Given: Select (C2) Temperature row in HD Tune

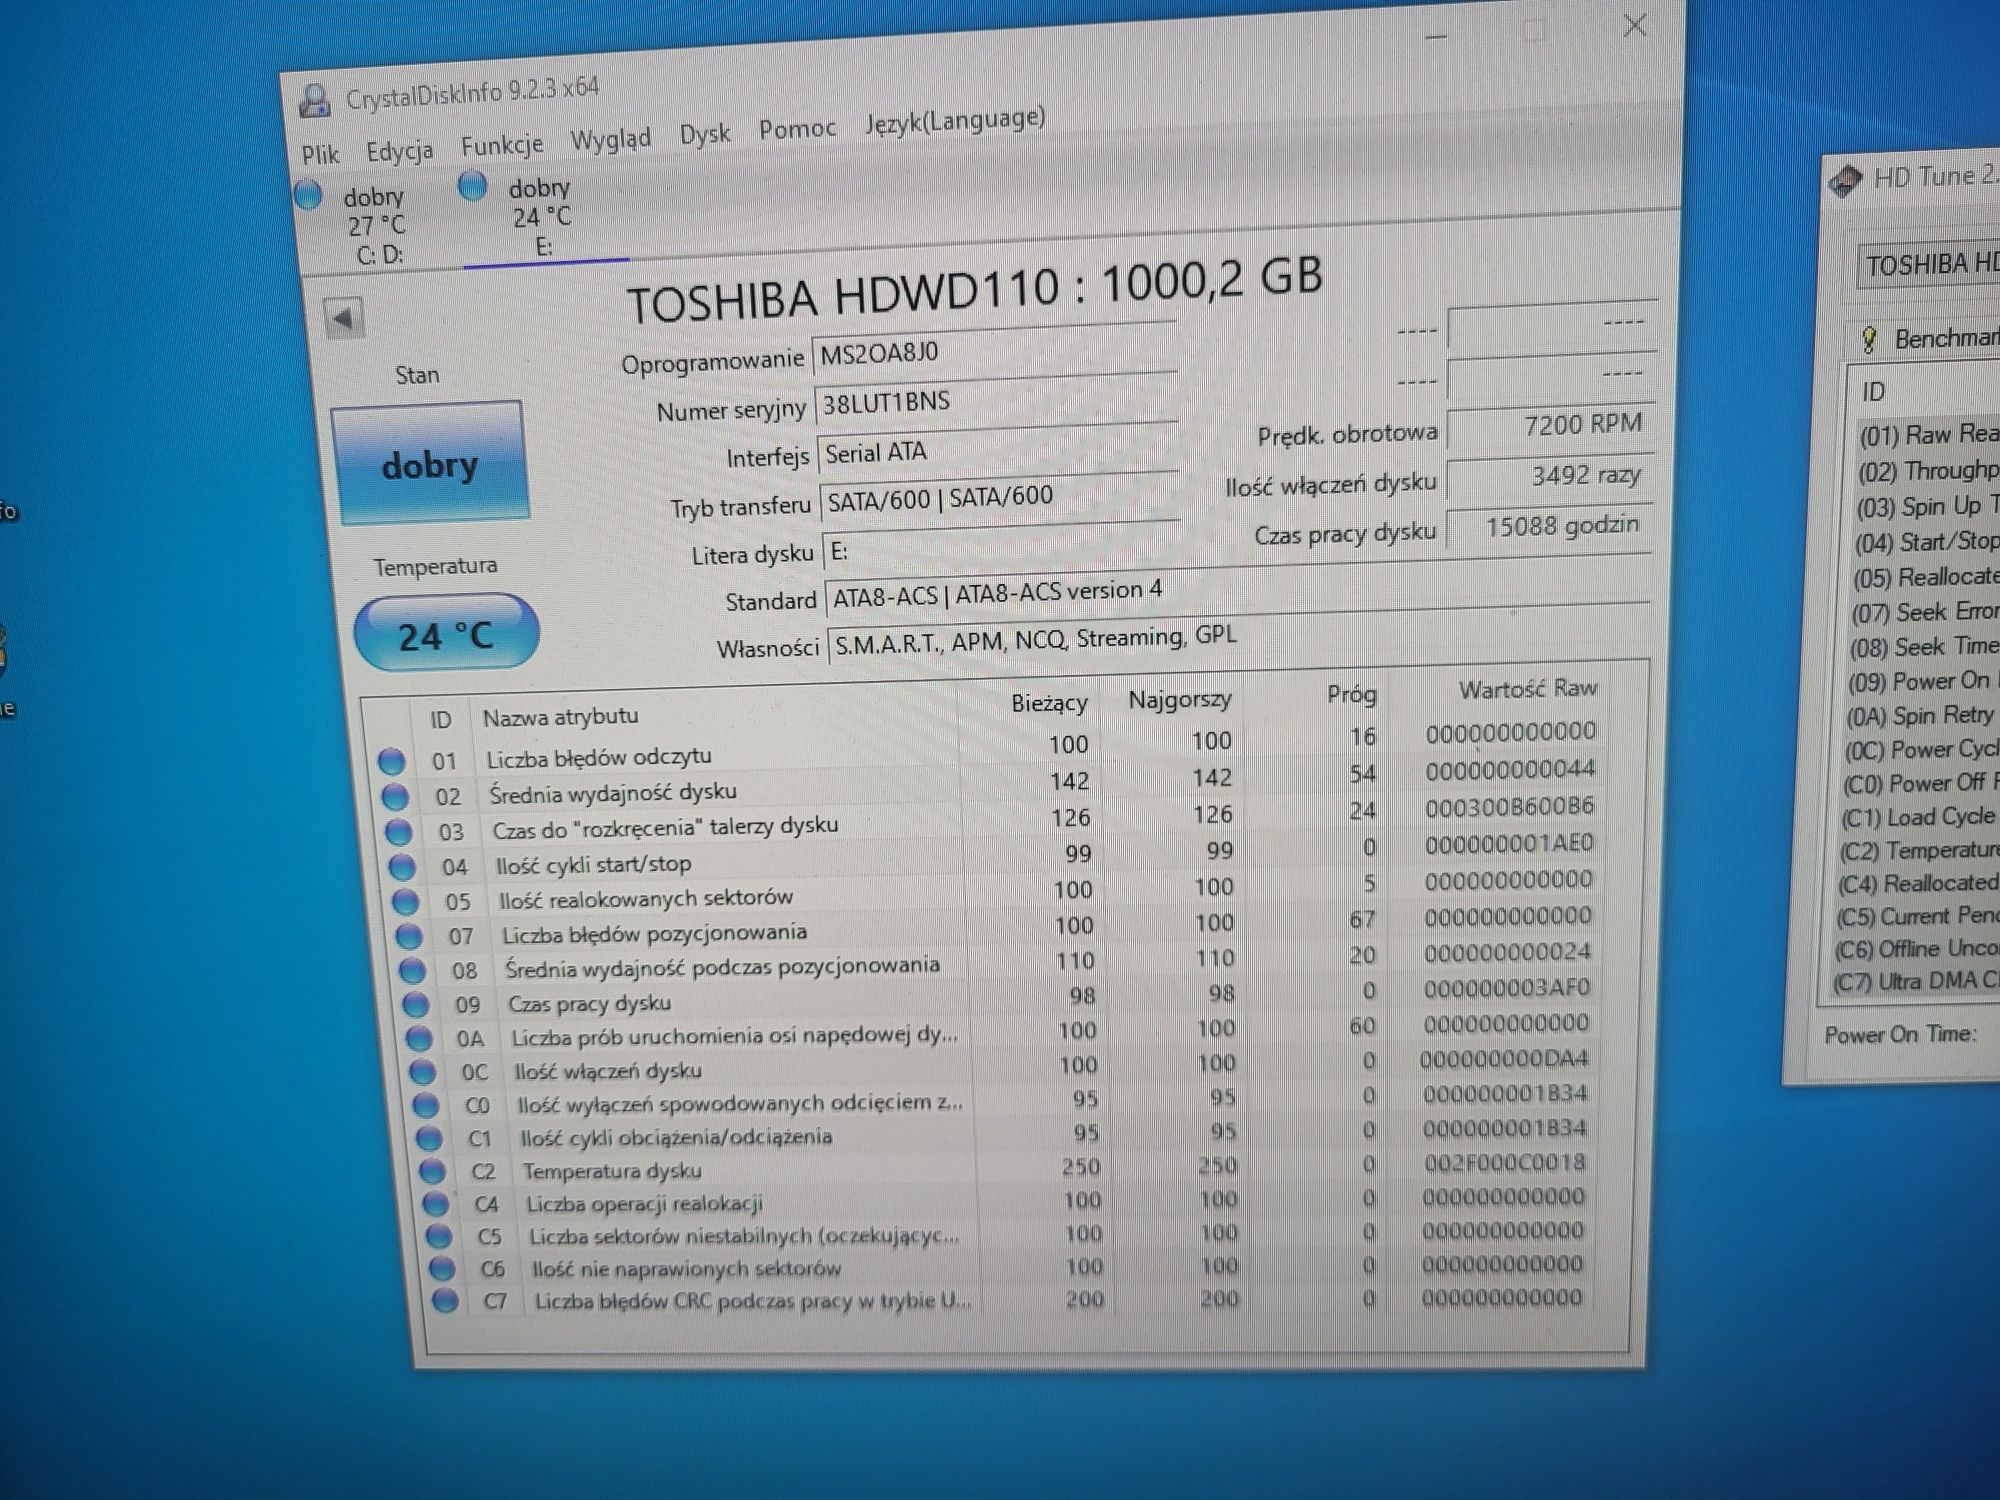Looking at the screenshot, I should point(1920,850).
